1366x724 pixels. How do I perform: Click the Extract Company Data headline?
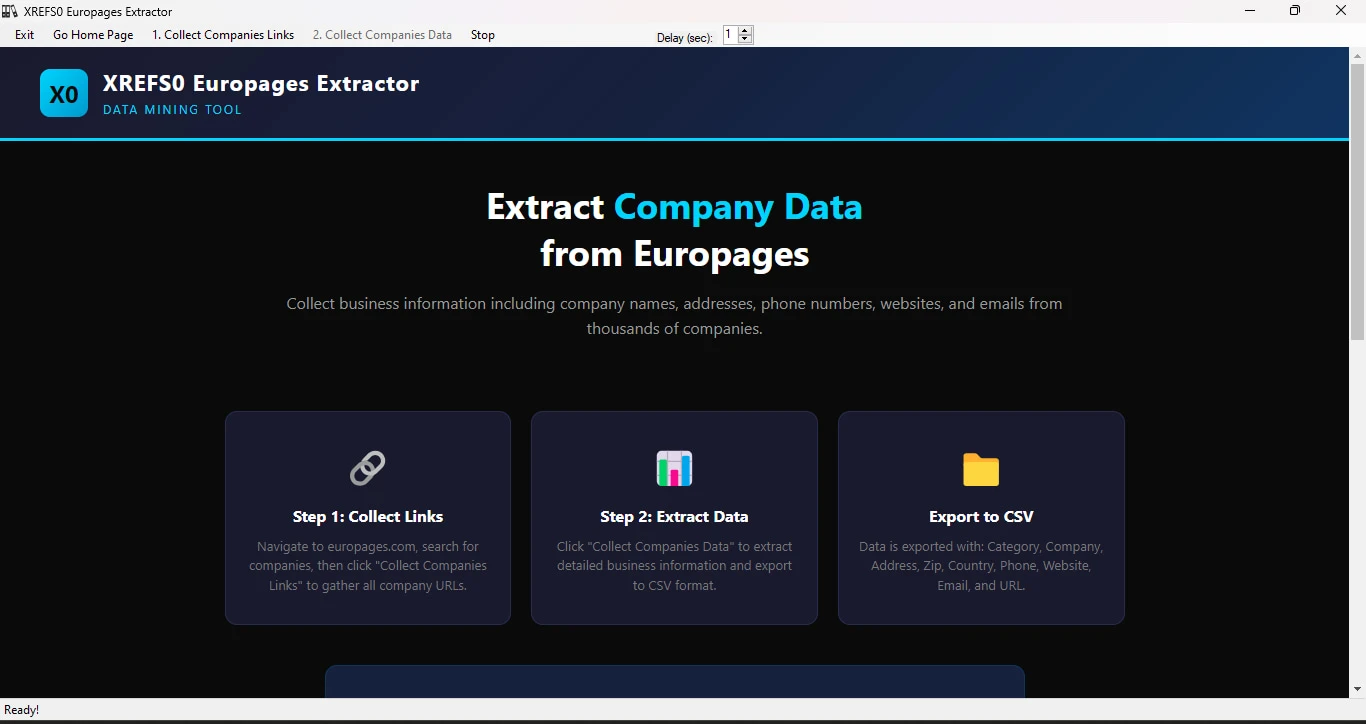pyautogui.click(x=674, y=230)
